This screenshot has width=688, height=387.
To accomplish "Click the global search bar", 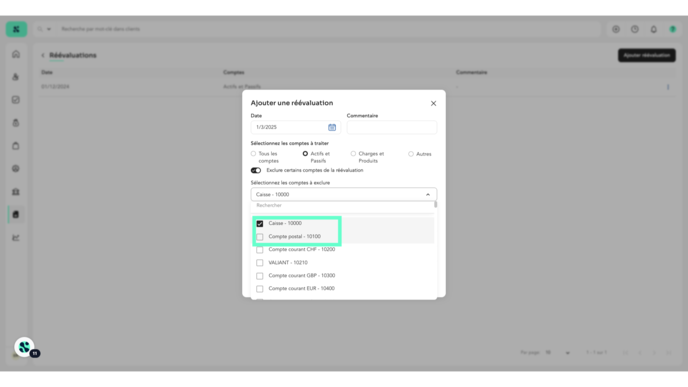I will click(x=329, y=29).
